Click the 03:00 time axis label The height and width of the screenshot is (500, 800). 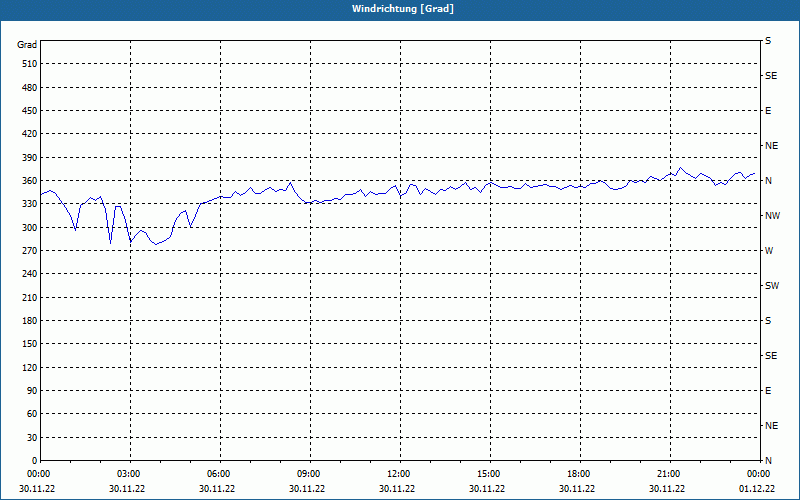(x=130, y=474)
